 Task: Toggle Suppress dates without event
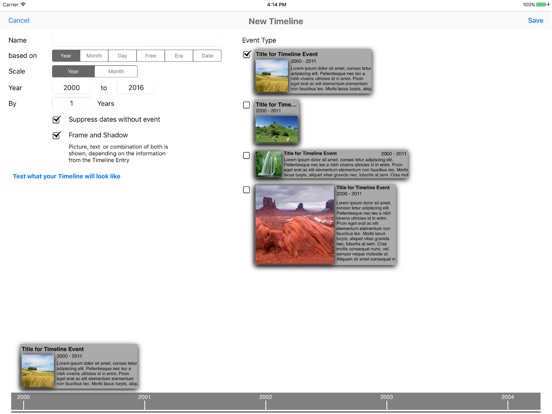click(x=56, y=119)
